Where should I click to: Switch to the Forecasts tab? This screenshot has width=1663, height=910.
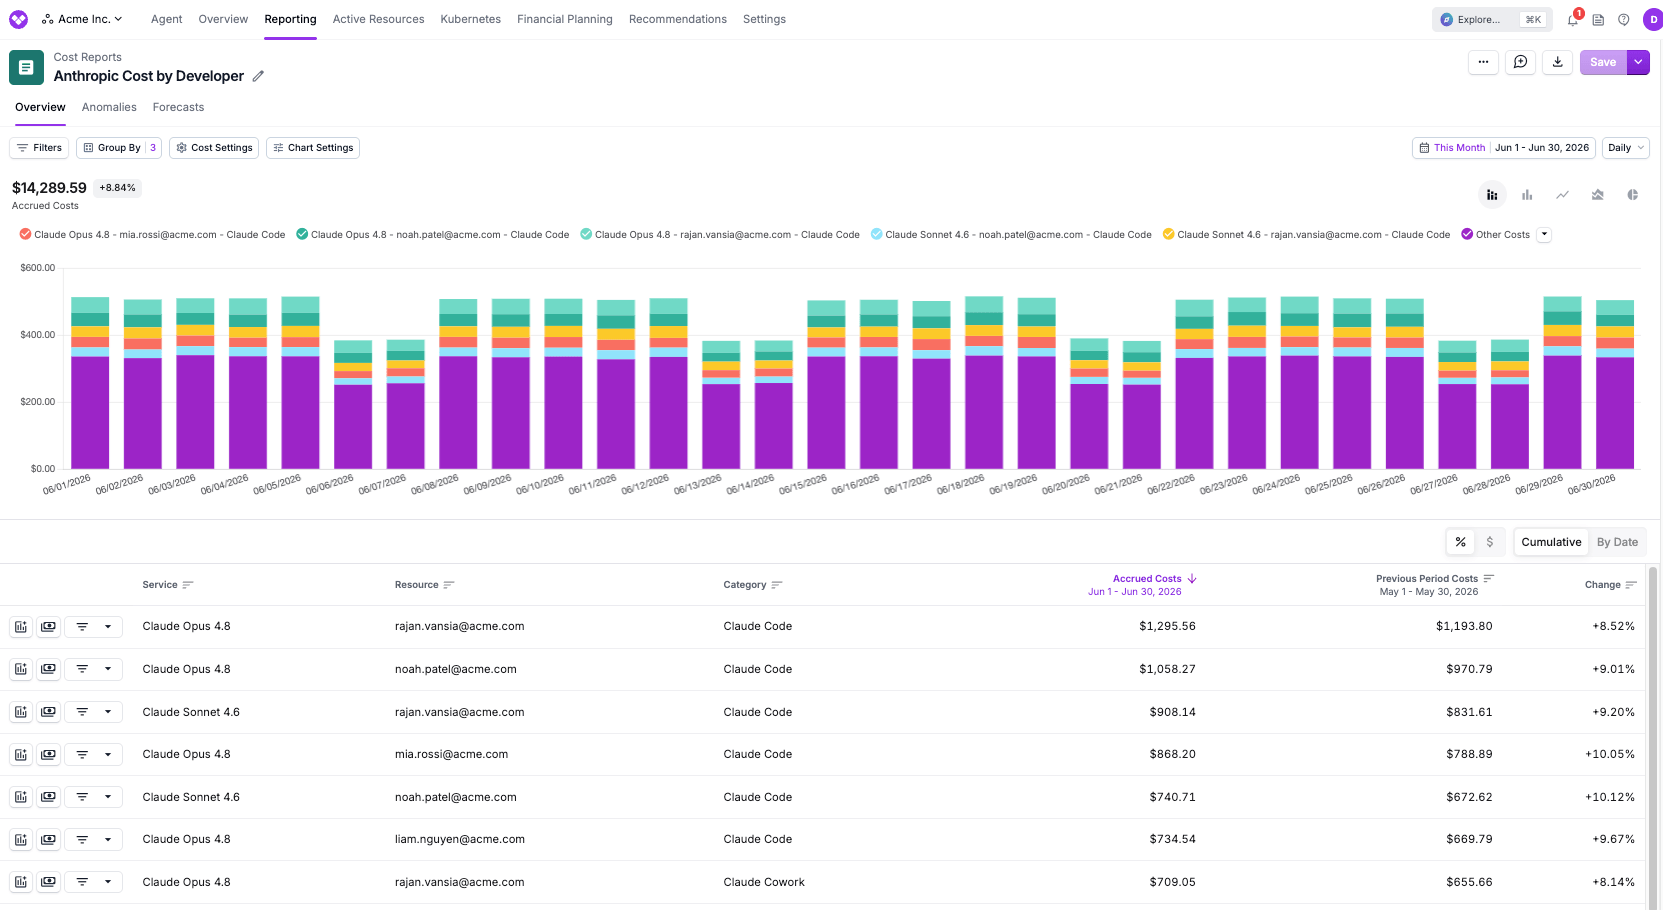(x=178, y=107)
